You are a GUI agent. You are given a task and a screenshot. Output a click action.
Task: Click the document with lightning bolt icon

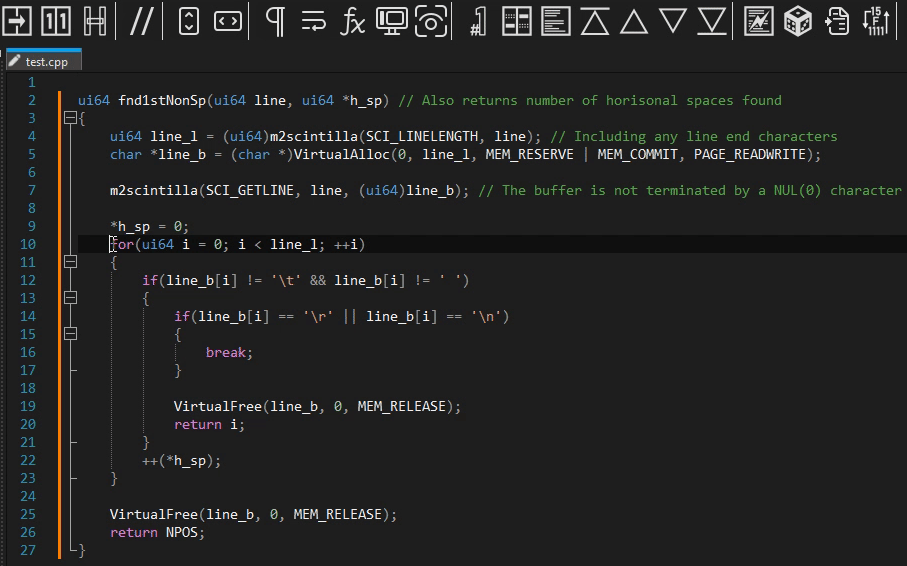pyautogui.click(x=759, y=21)
